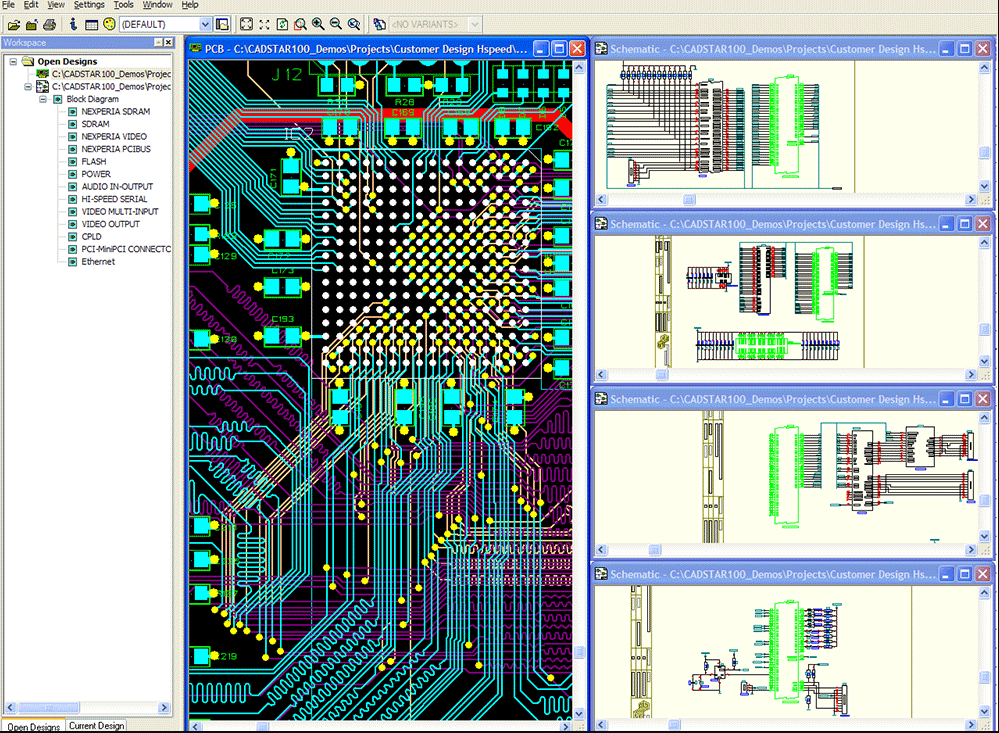Toggle the workspace window button beside DEFAULT
The height and width of the screenshot is (733, 999).
click(222, 24)
